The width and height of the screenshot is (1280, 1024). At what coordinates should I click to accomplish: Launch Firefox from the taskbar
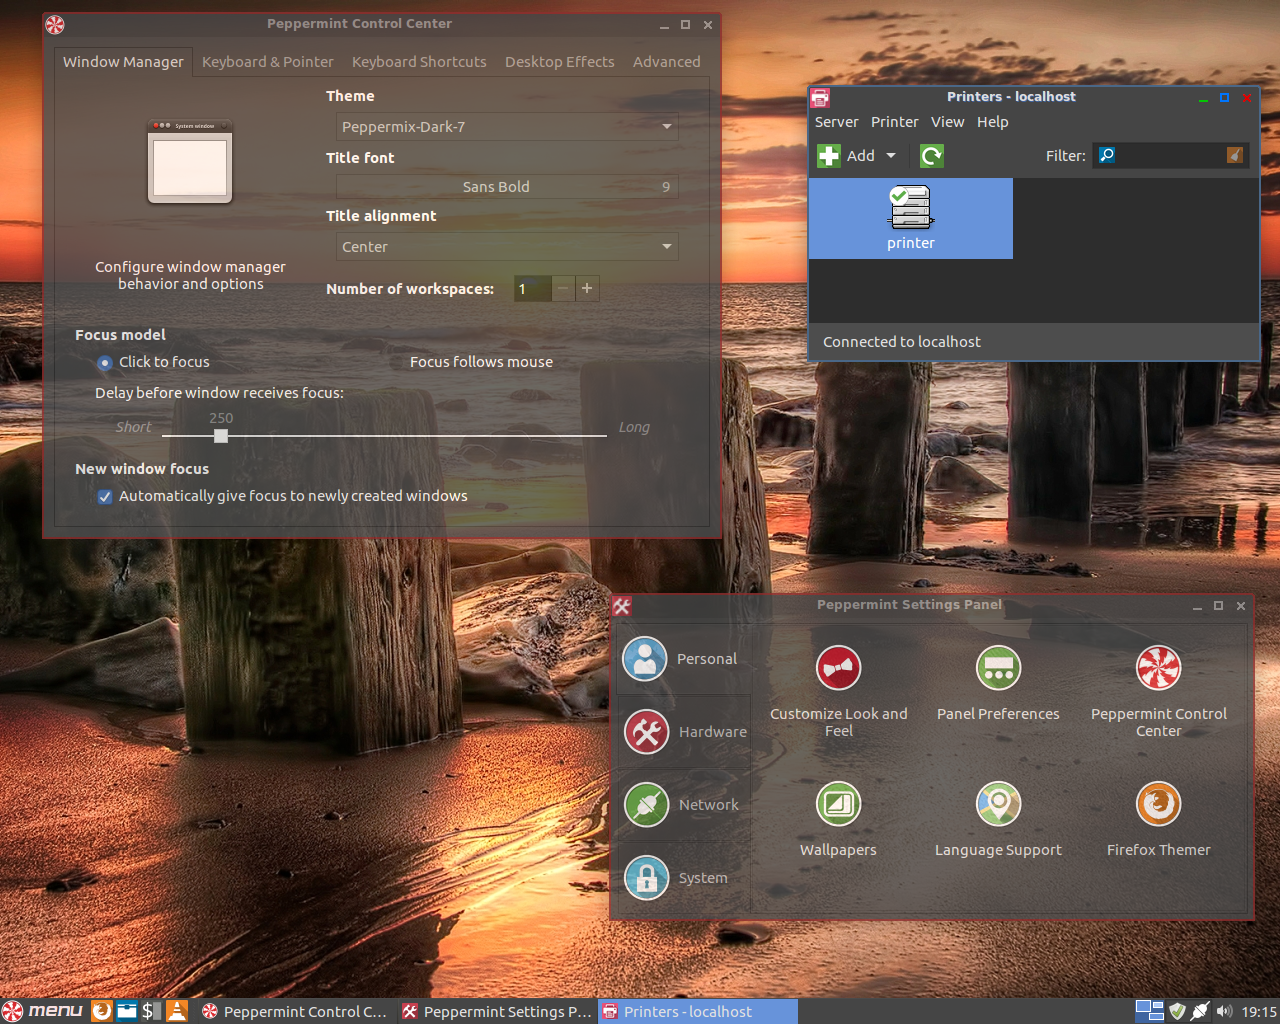[101, 1011]
